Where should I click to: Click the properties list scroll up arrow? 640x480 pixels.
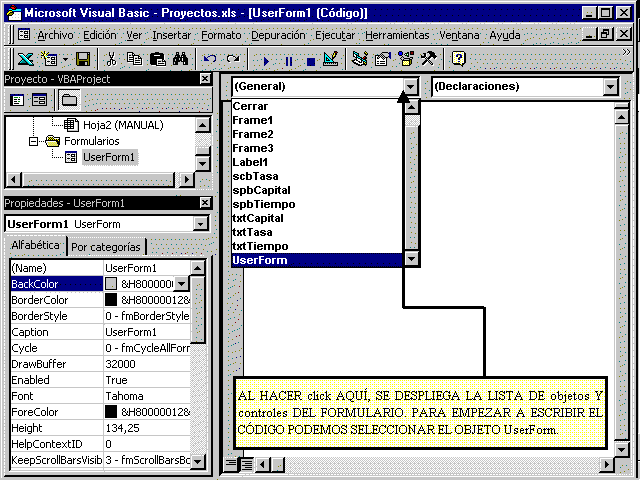point(198,268)
